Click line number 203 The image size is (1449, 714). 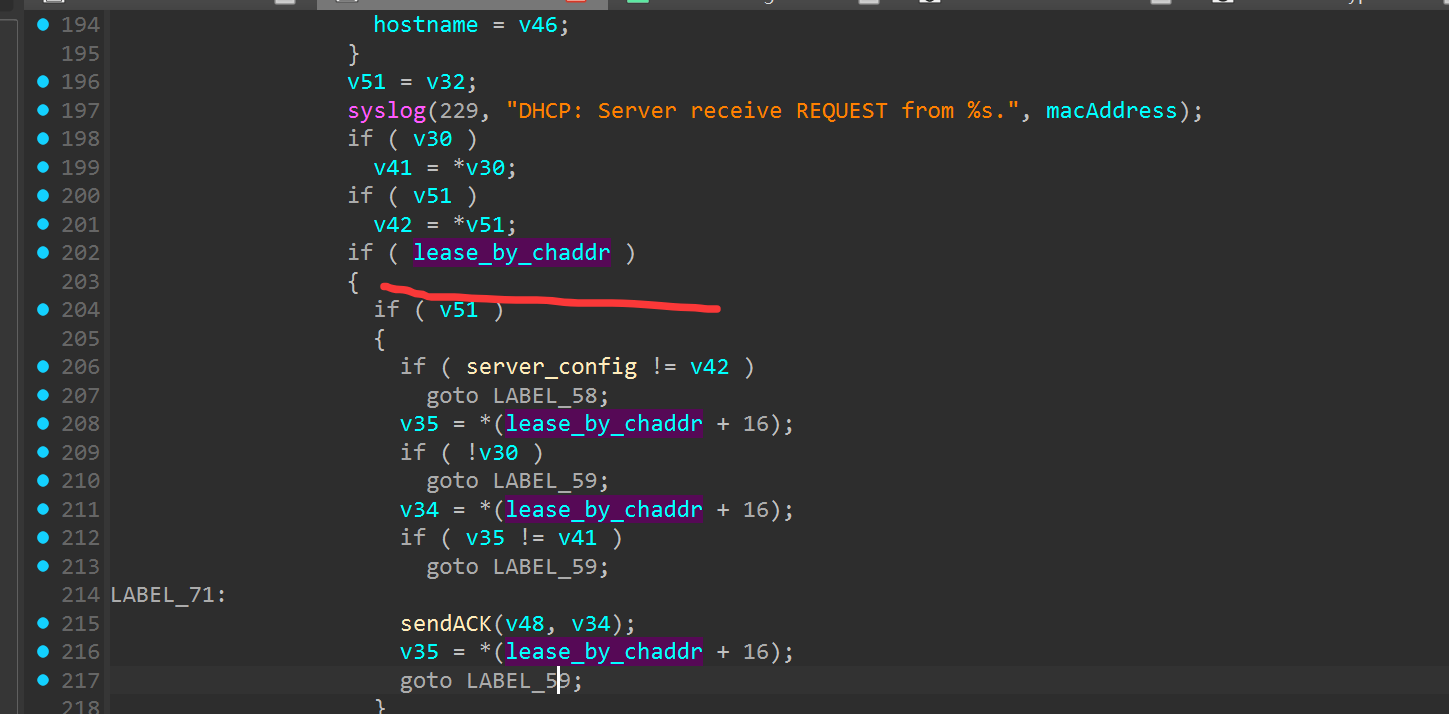81,281
